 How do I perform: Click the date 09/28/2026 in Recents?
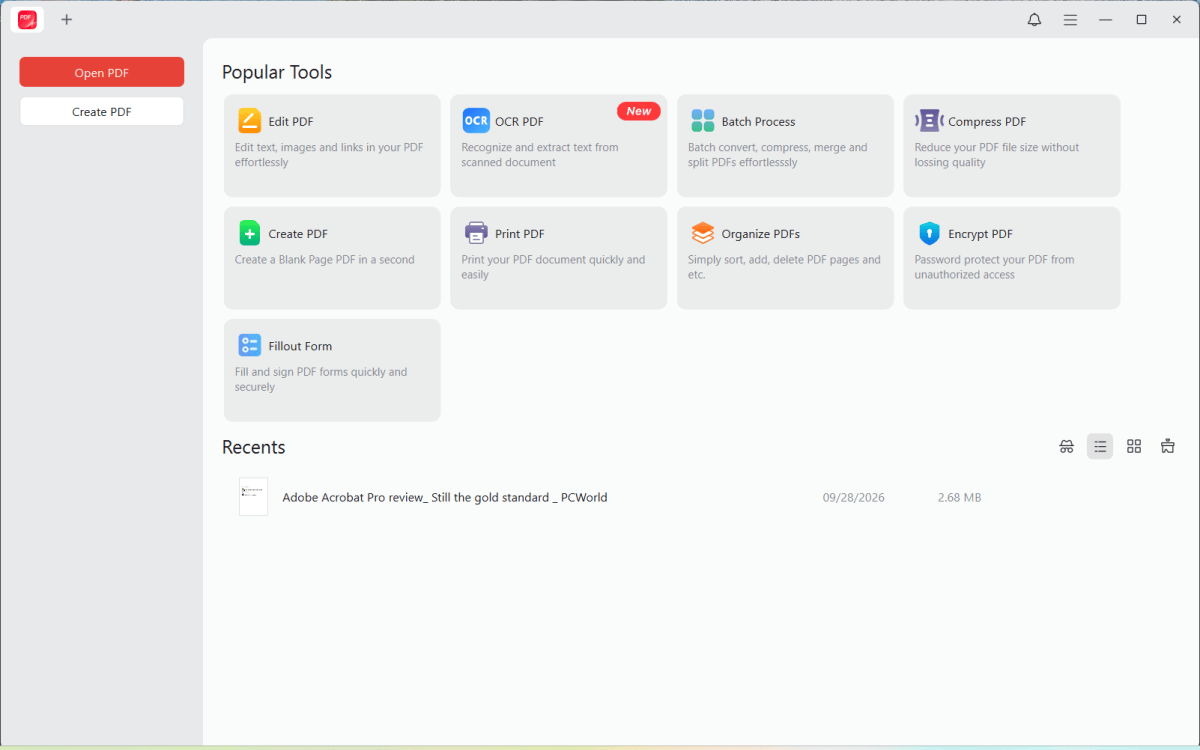[x=854, y=497]
